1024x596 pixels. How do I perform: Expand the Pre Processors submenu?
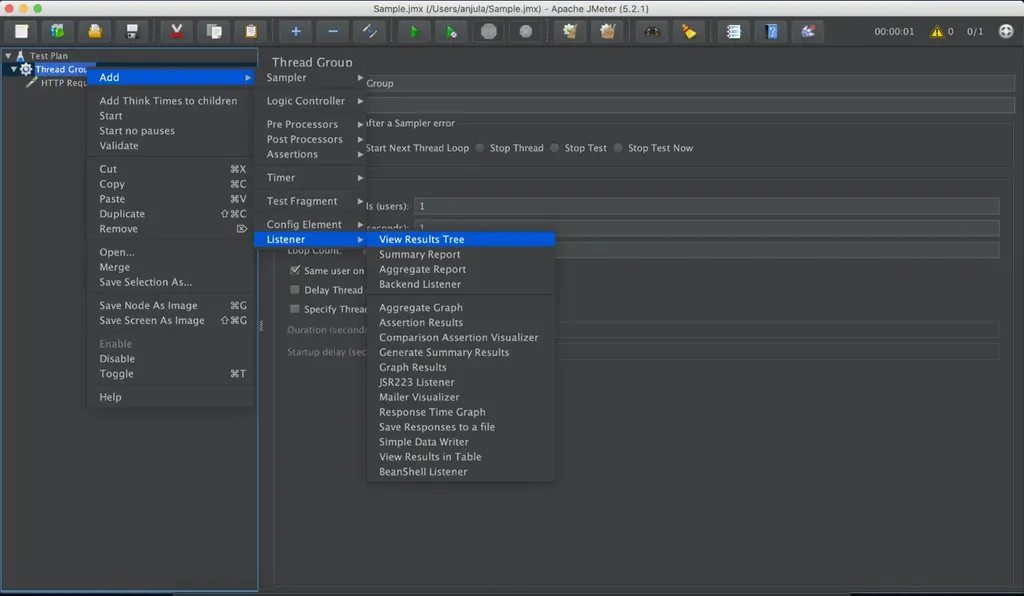[310, 124]
